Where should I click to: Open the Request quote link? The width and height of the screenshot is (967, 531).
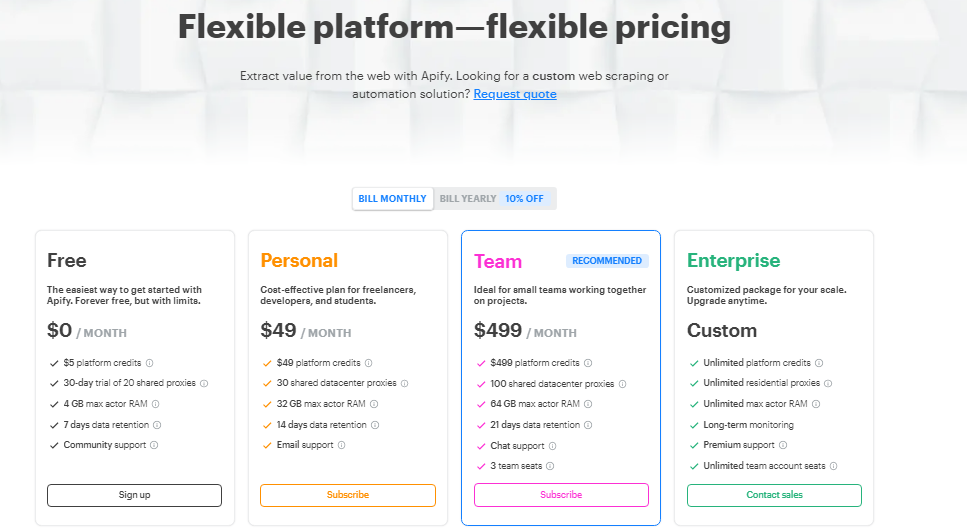515,94
